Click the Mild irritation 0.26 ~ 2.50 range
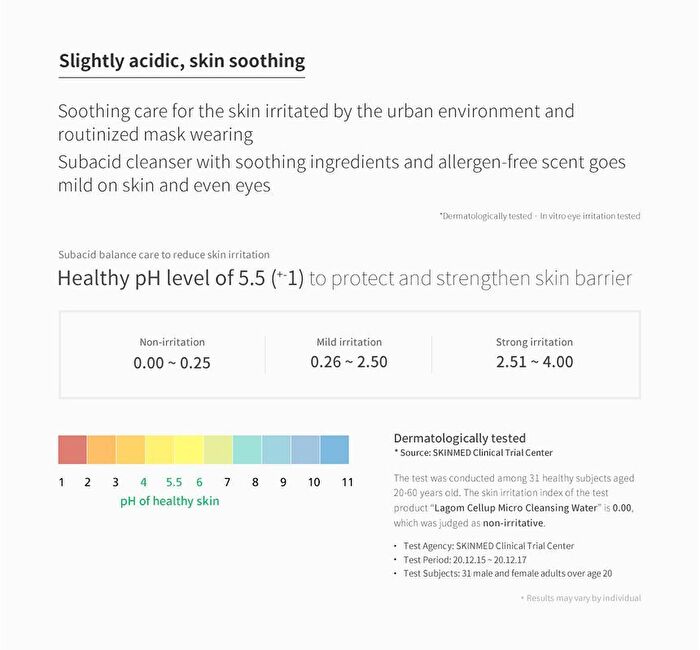Viewport: 700px width, 650px height. (349, 354)
